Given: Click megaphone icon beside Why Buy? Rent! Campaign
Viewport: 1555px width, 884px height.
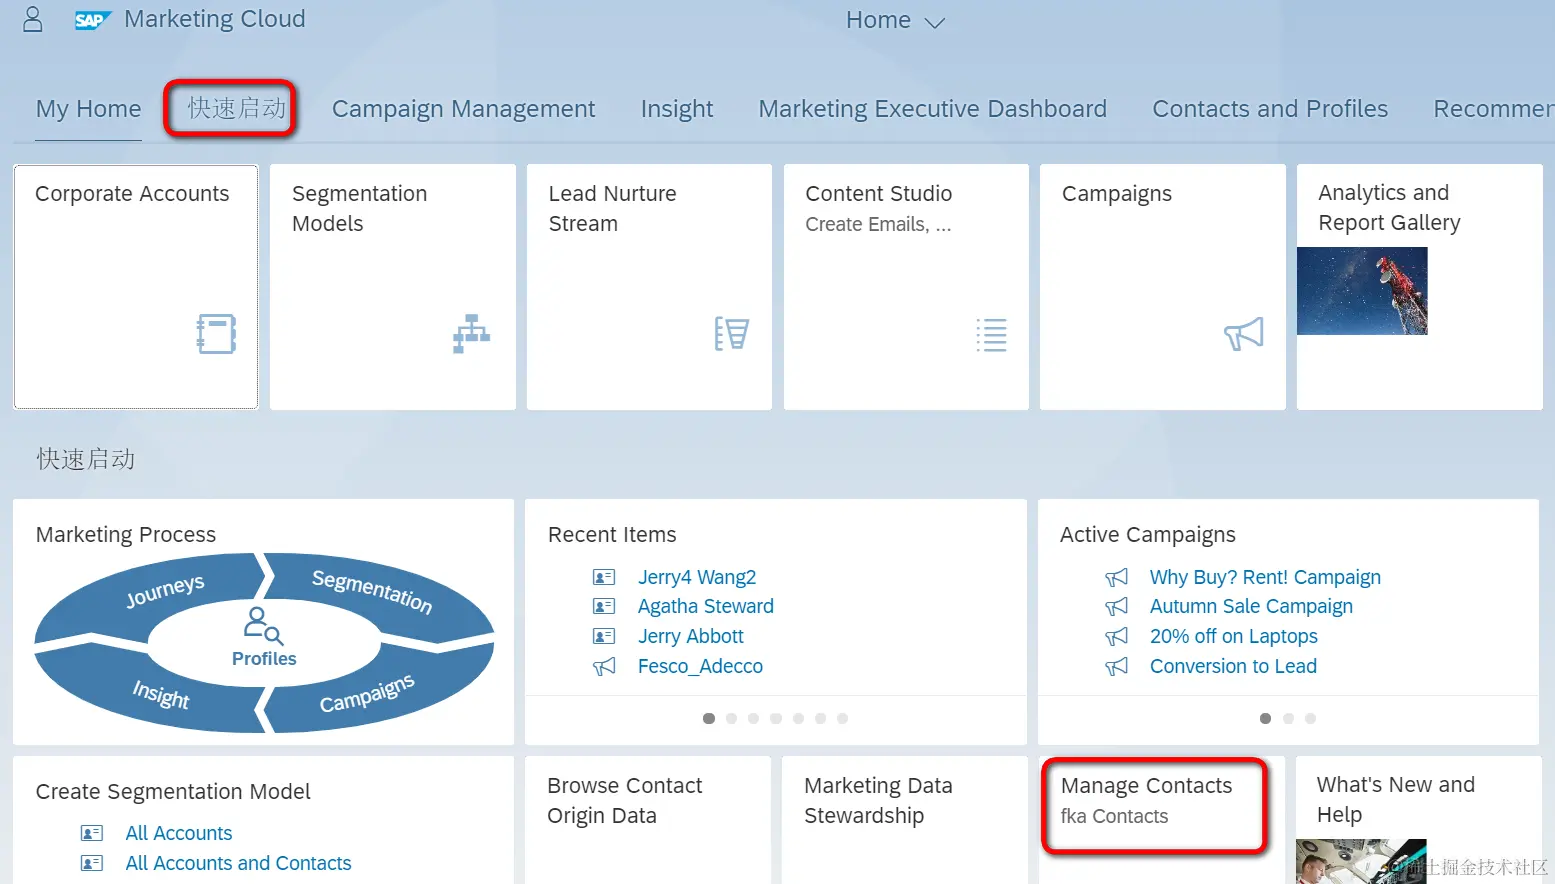Looking at the screenshot, I should pyautogui.click(x=1116, y=577).
